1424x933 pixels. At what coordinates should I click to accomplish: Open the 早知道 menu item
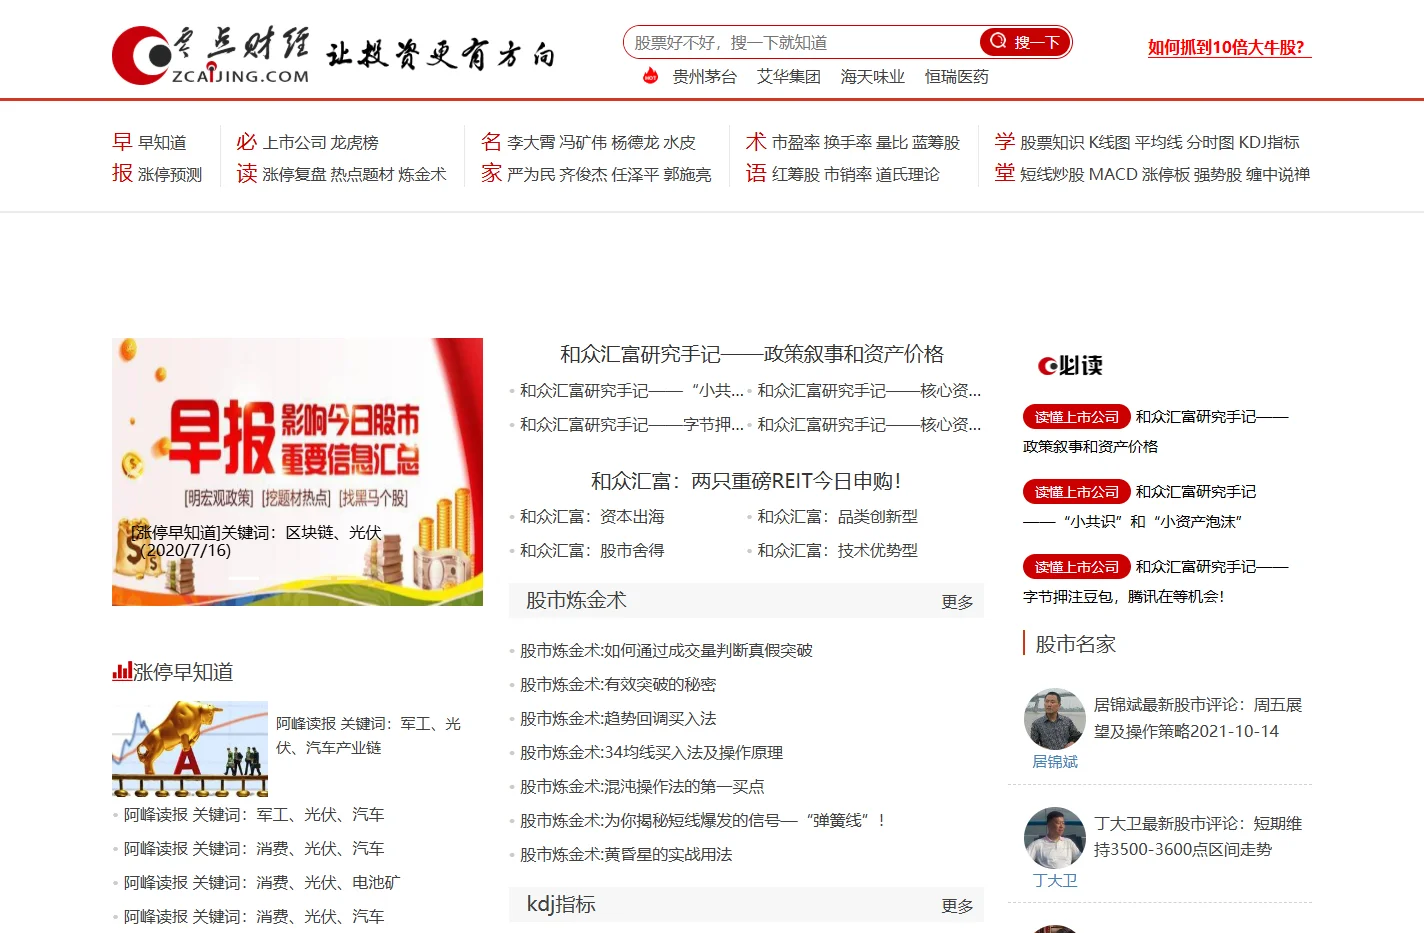click(x=162, y=143)
